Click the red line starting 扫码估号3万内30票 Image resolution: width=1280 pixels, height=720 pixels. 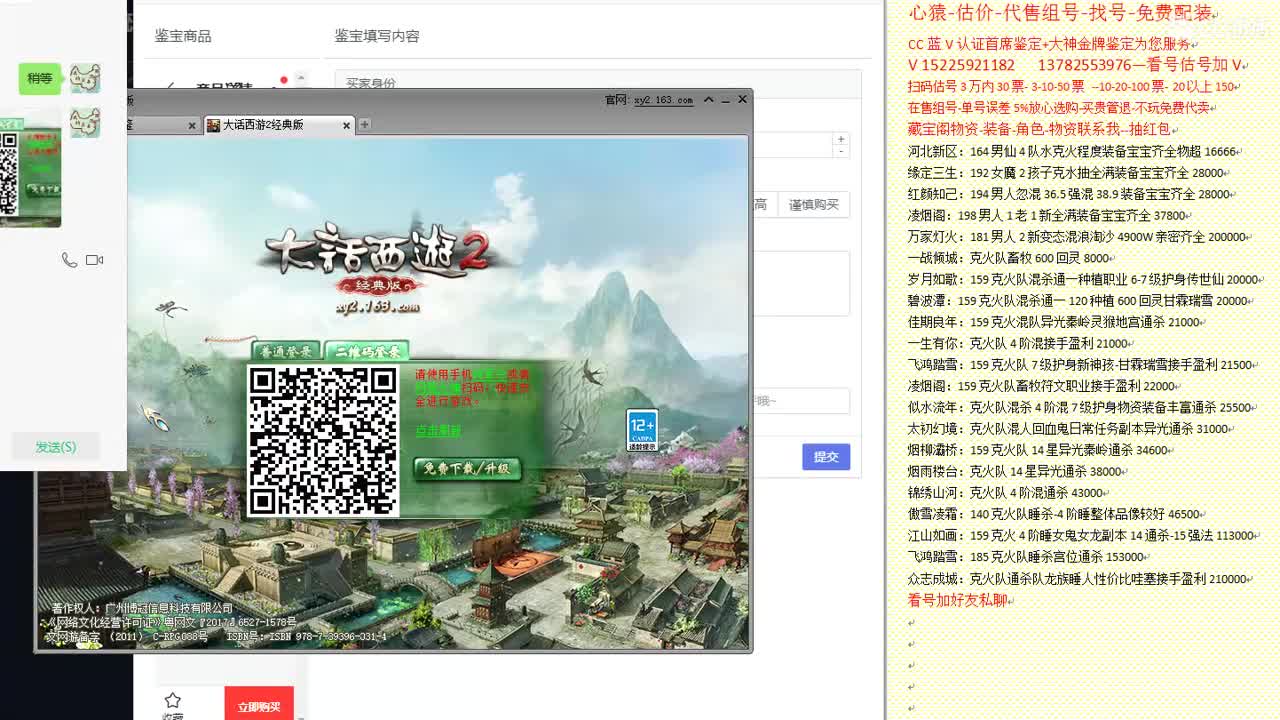click(x=1074, y=87)
